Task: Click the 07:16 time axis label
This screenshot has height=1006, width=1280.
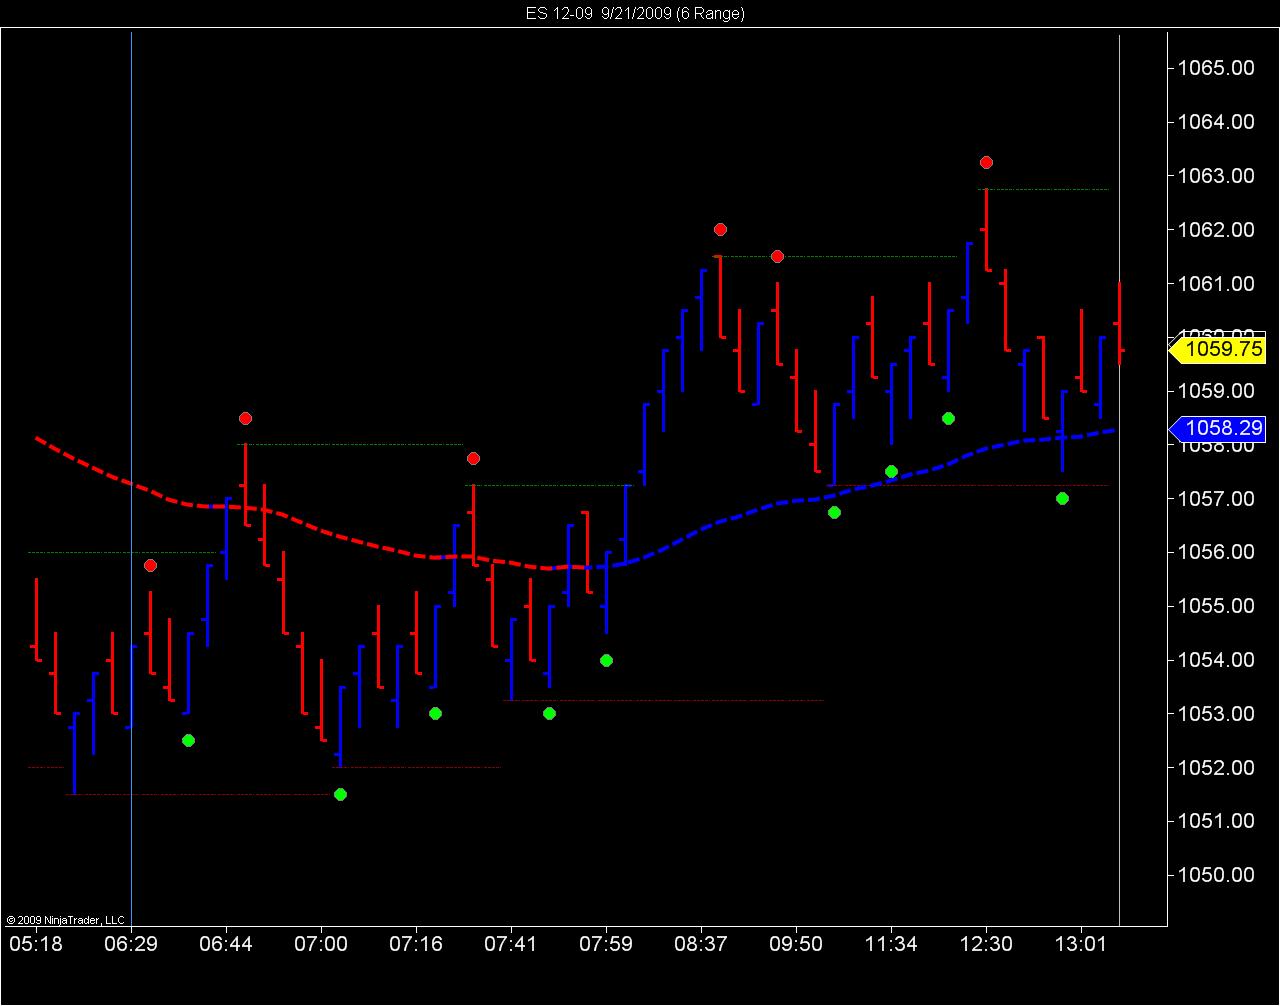Action: tap(416, 944)
